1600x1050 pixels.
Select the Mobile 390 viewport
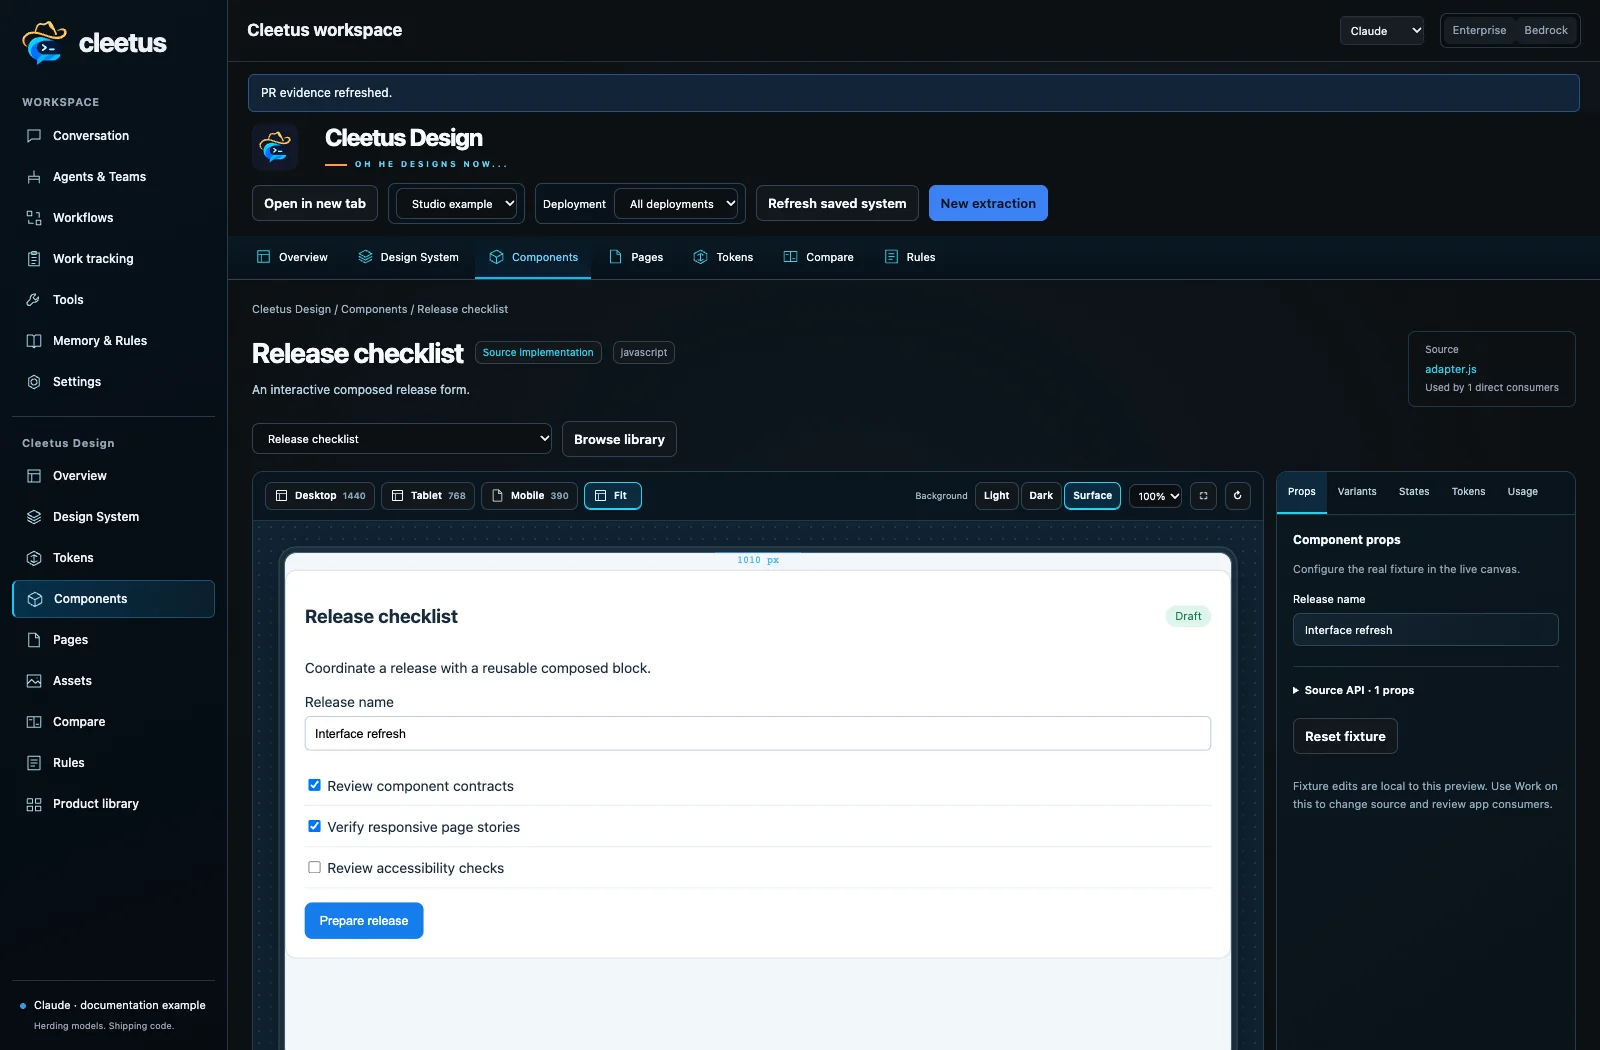pos(530,496)
